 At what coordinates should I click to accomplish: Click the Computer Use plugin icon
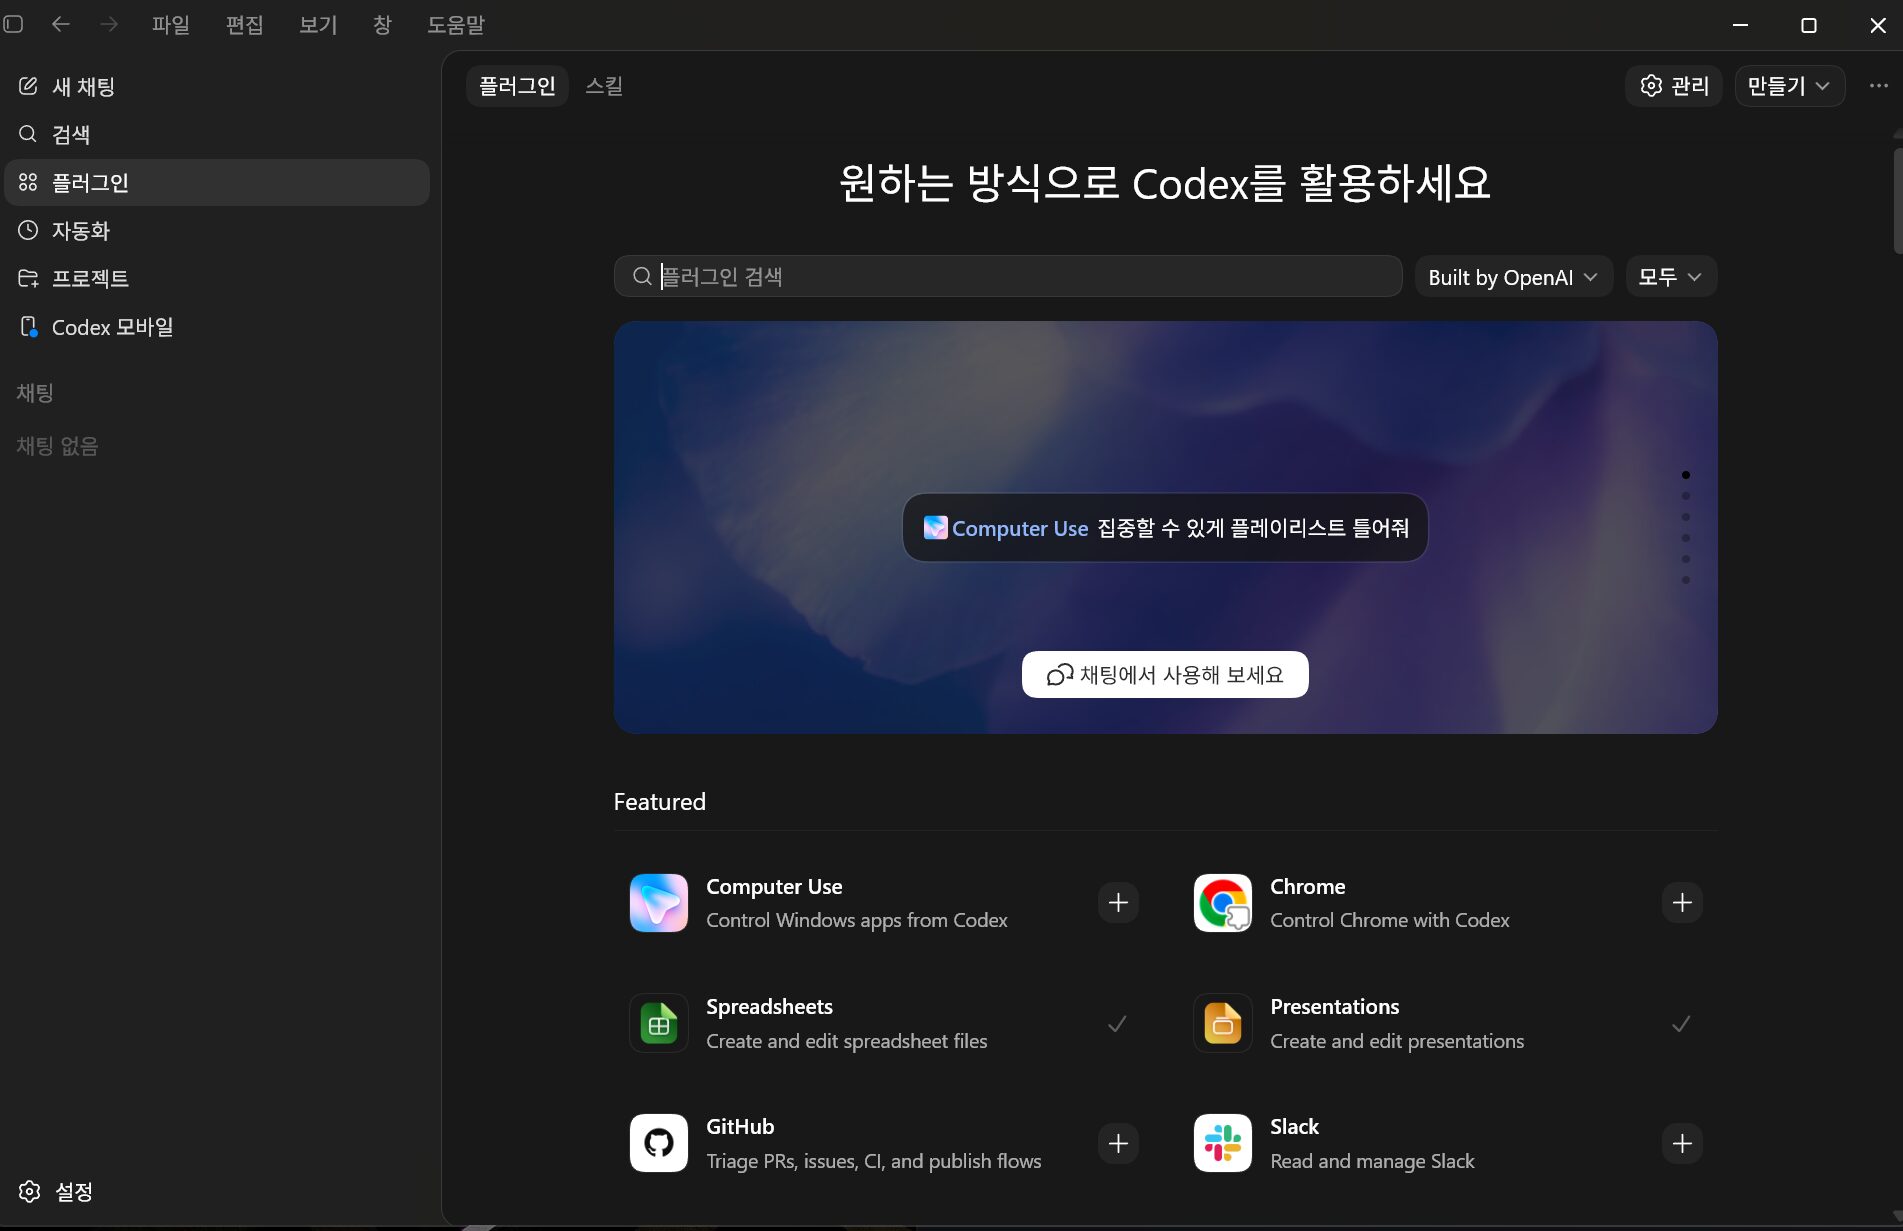659,903
